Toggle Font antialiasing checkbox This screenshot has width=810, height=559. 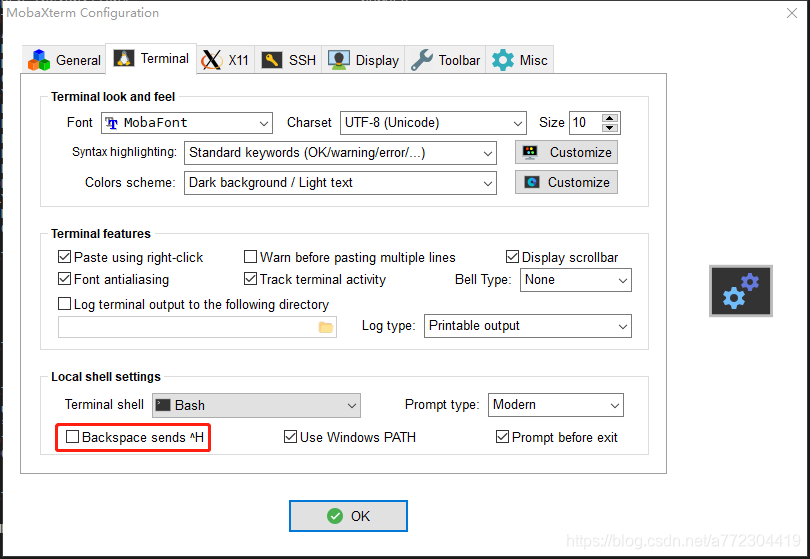click(x=65, y=279)
